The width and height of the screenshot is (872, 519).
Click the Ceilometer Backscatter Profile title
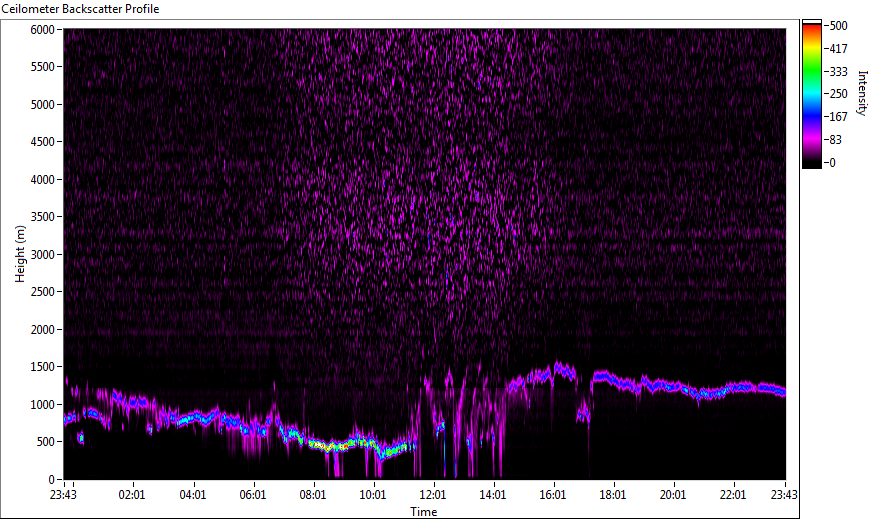(81, 9)
